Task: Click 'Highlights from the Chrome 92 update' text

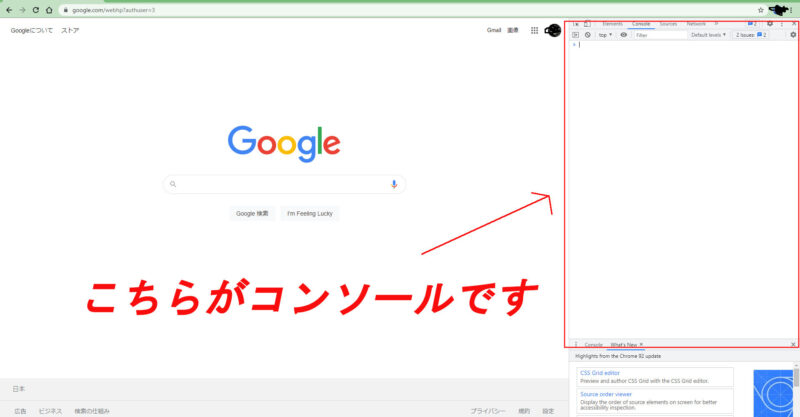Action: click(x=618, y=356)
